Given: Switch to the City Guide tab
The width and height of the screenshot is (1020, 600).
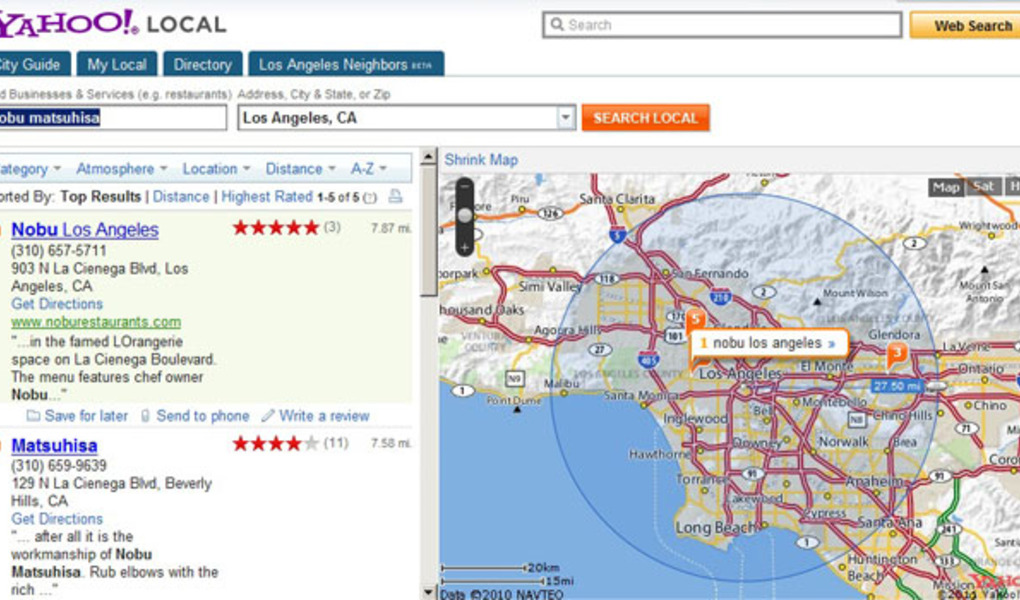Looking at the screenshot, I should click(35, 64).
